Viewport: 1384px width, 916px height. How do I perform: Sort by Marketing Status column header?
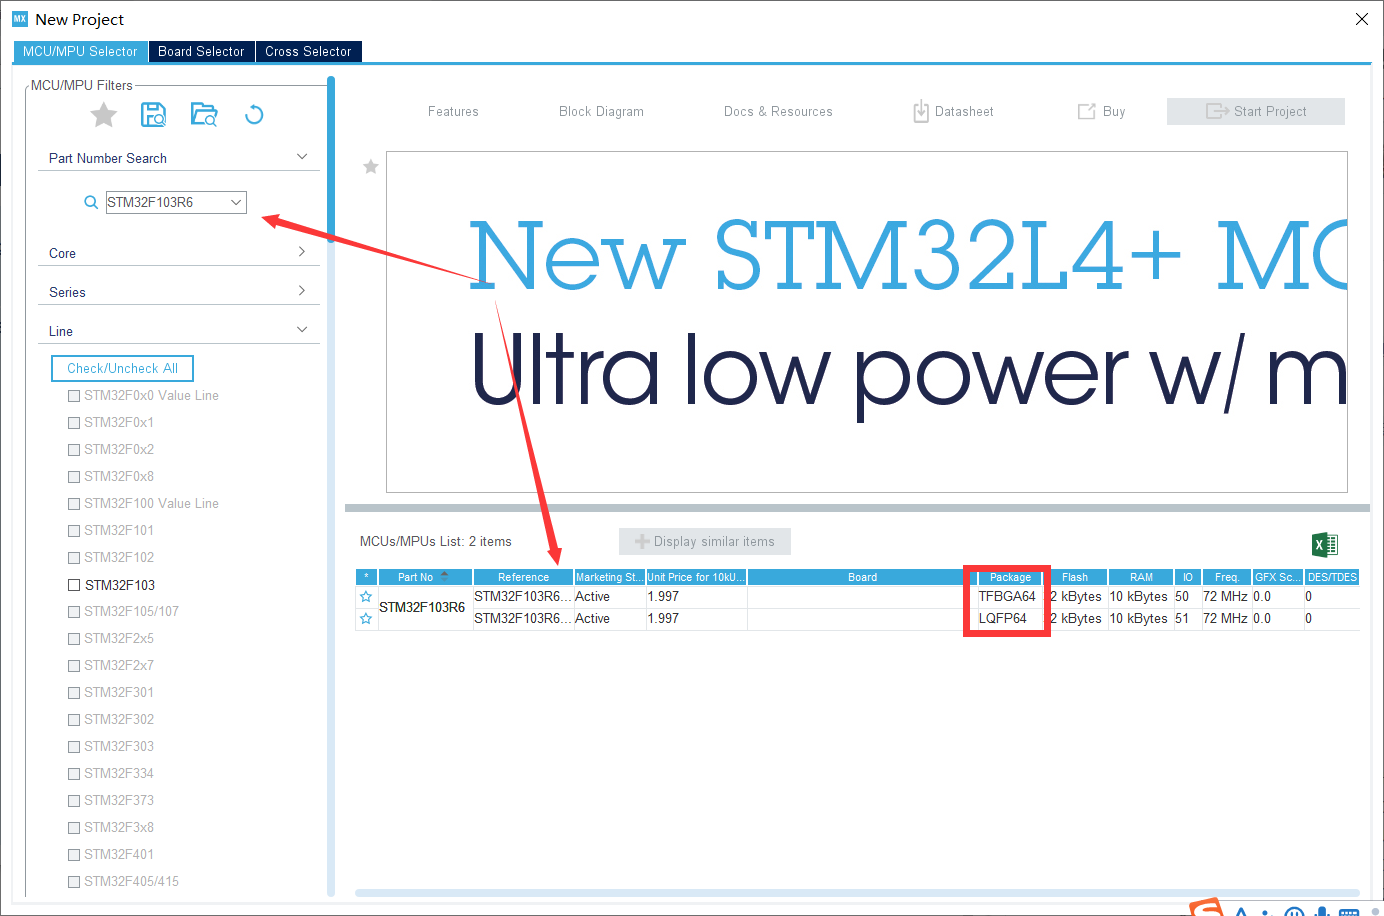pos(609,577)
